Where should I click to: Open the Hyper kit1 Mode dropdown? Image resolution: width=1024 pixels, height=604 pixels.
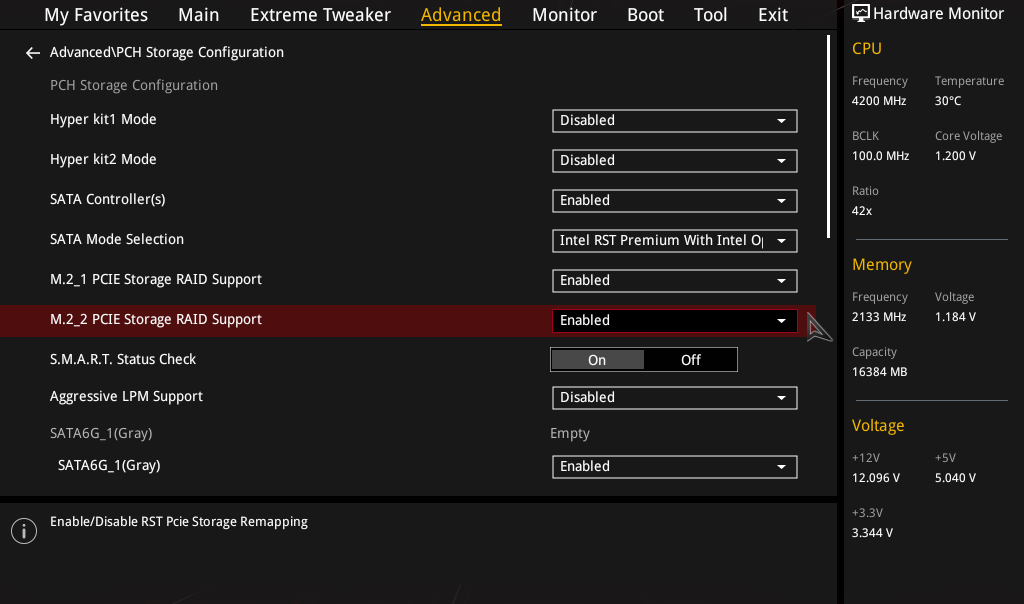click(x=674, y=121)
